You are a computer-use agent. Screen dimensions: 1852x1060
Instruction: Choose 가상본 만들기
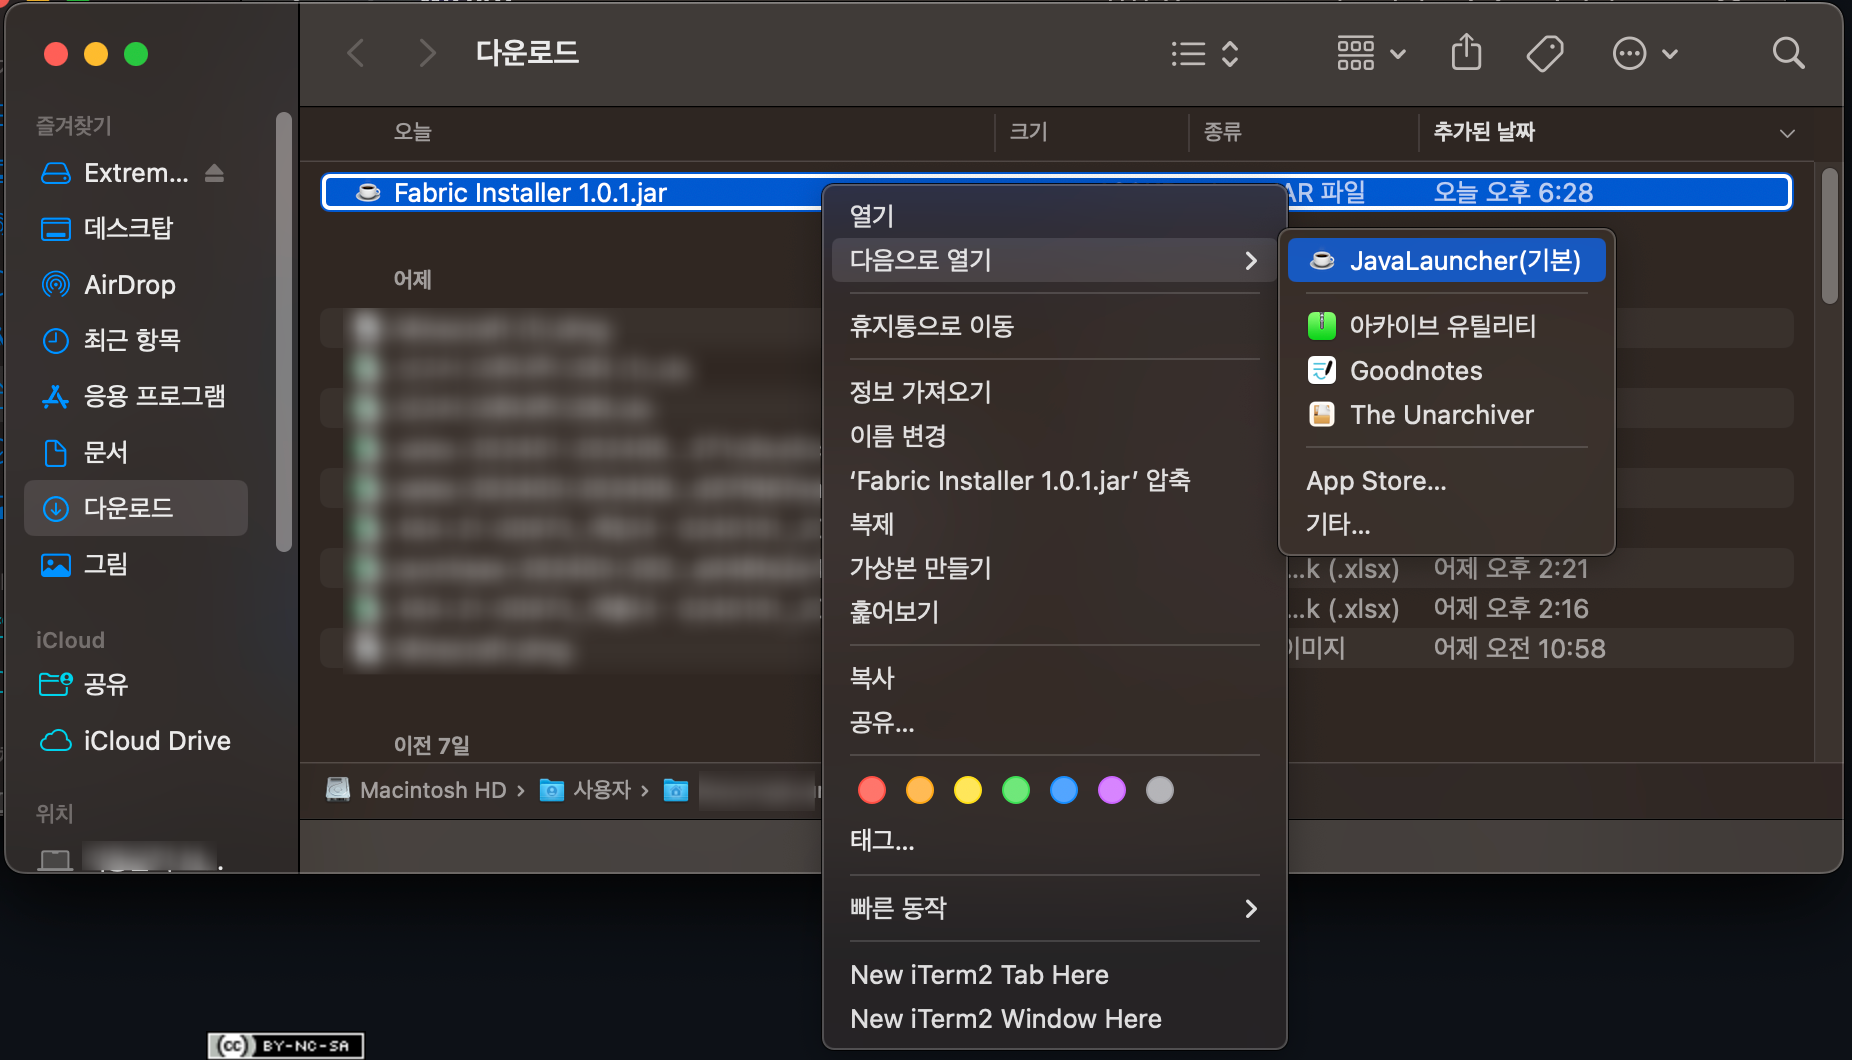click(1055, 568)
